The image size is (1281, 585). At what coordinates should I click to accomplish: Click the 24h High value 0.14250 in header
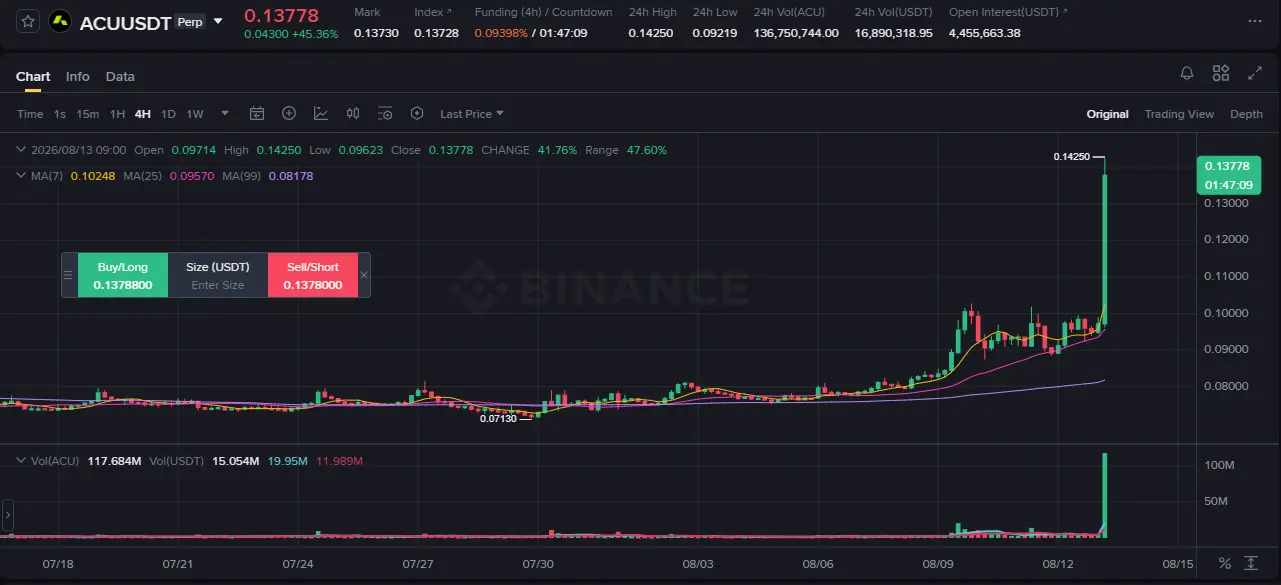tap(651, 33)
